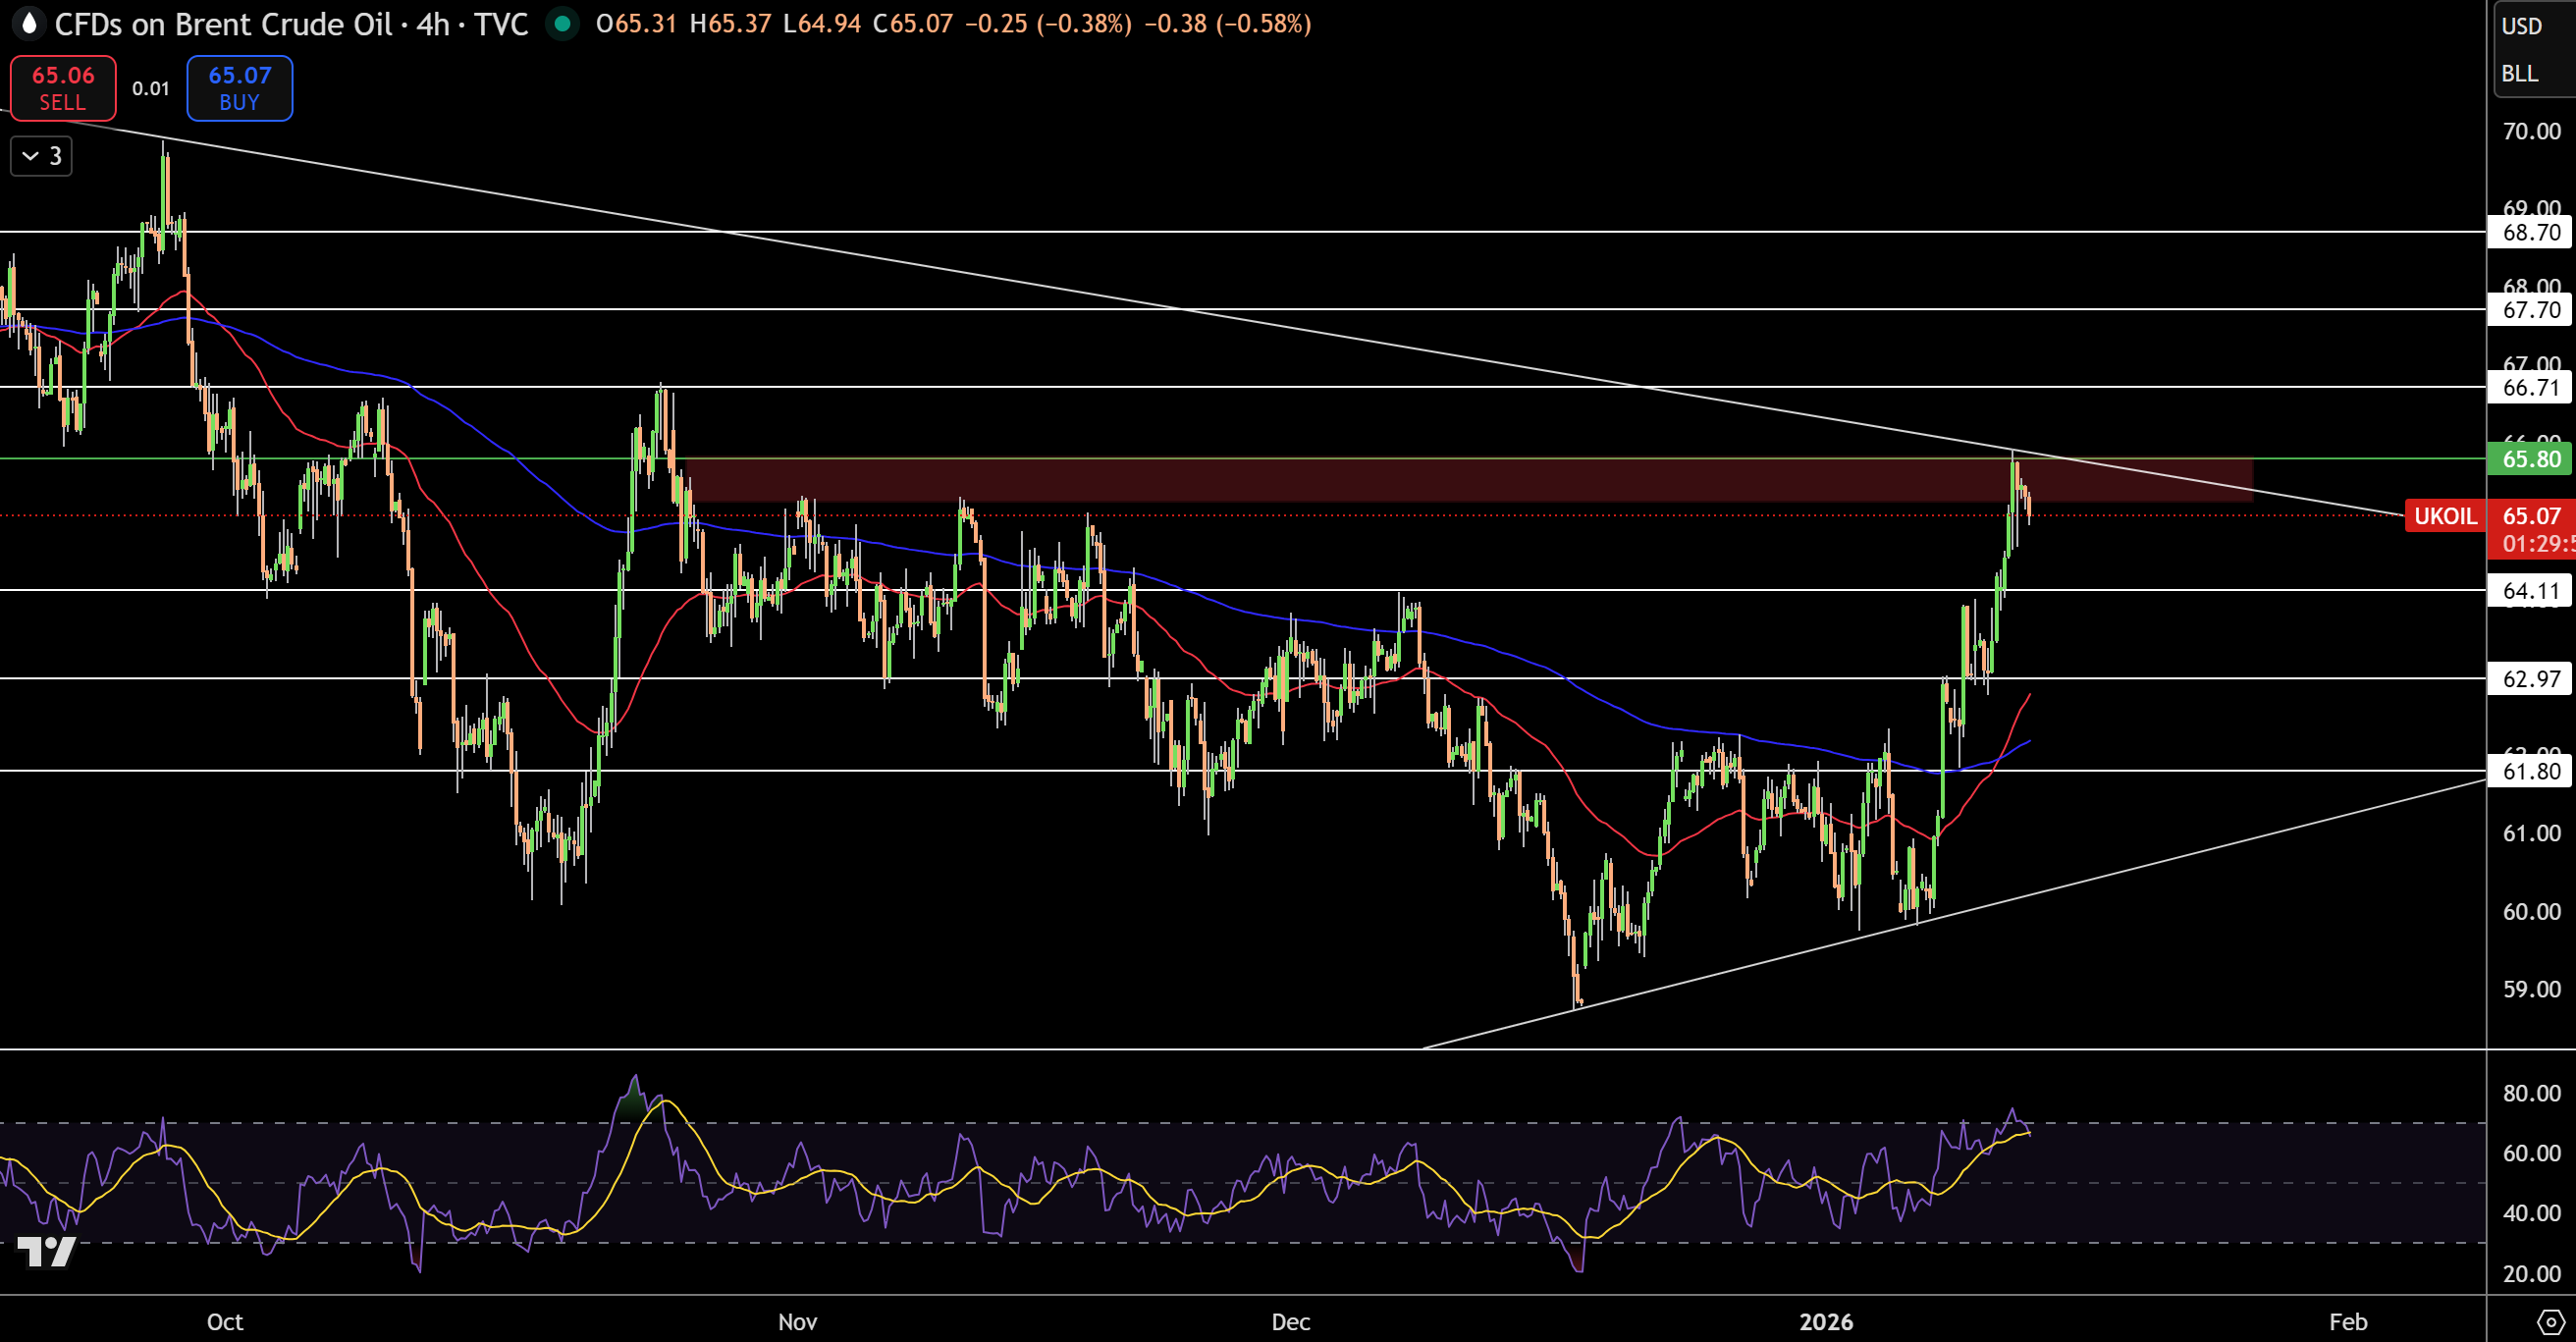Click the Brent Crude Oil drop icon
2576x1342 pixels.
[29, 23]
